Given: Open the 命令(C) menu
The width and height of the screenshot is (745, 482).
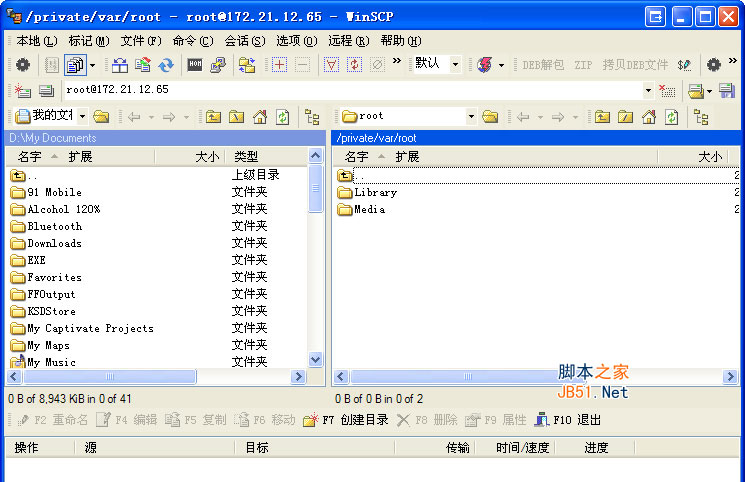Looking at the screenshot, I should 193,41.
